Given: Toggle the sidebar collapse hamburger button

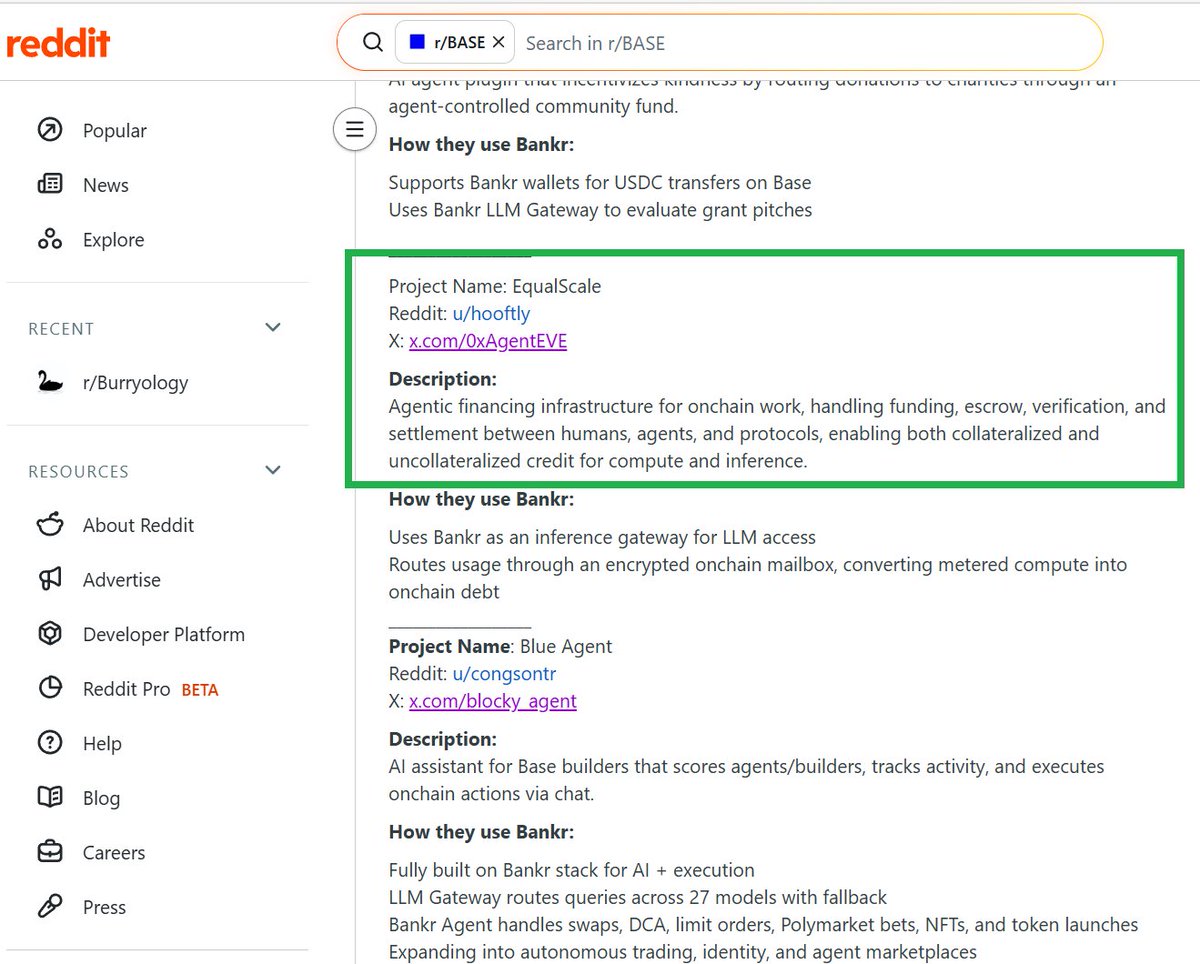Looking at the screenshot, I should 354,129.
